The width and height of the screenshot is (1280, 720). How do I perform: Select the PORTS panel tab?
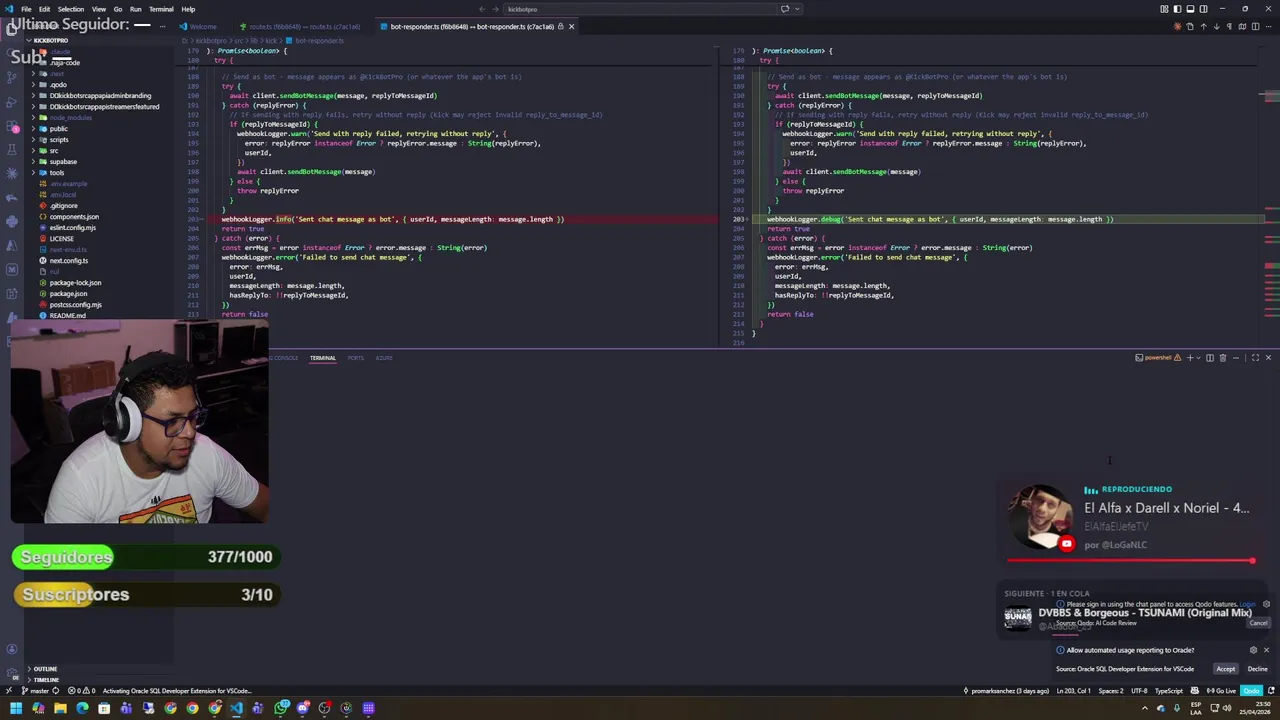(x=355, y=358)
